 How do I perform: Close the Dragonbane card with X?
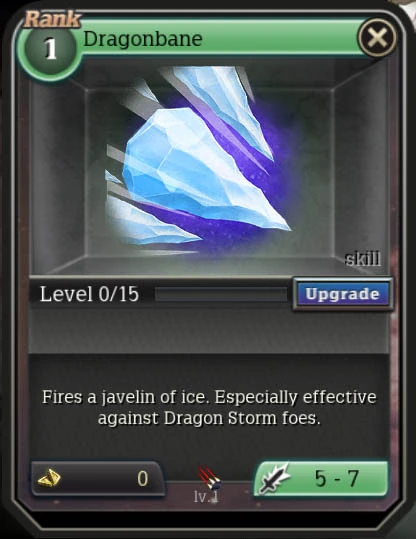[x=377, y=38]
